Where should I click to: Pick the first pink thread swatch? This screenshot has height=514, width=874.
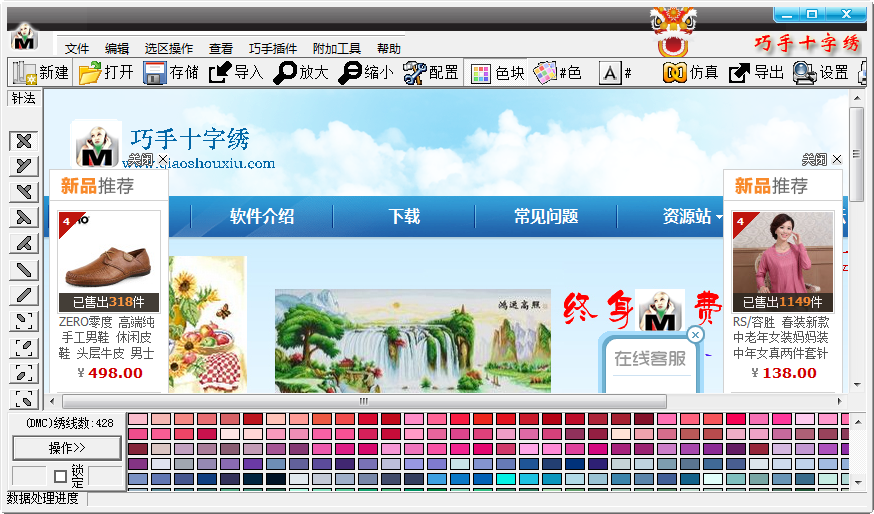tap(137, 419)
